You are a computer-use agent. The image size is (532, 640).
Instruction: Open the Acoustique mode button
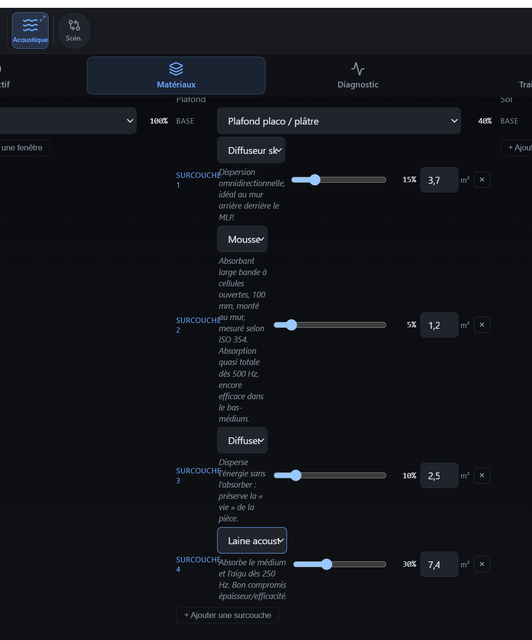(30, 31)
